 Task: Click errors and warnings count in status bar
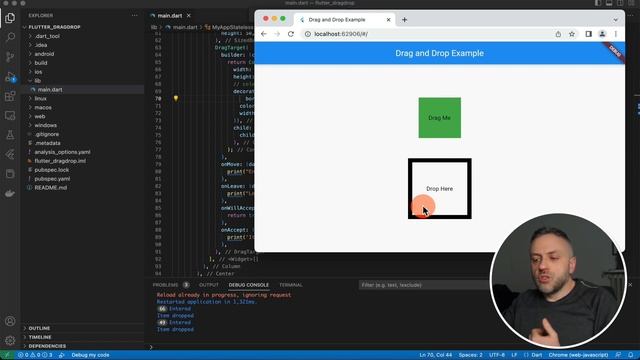(35, 355)
